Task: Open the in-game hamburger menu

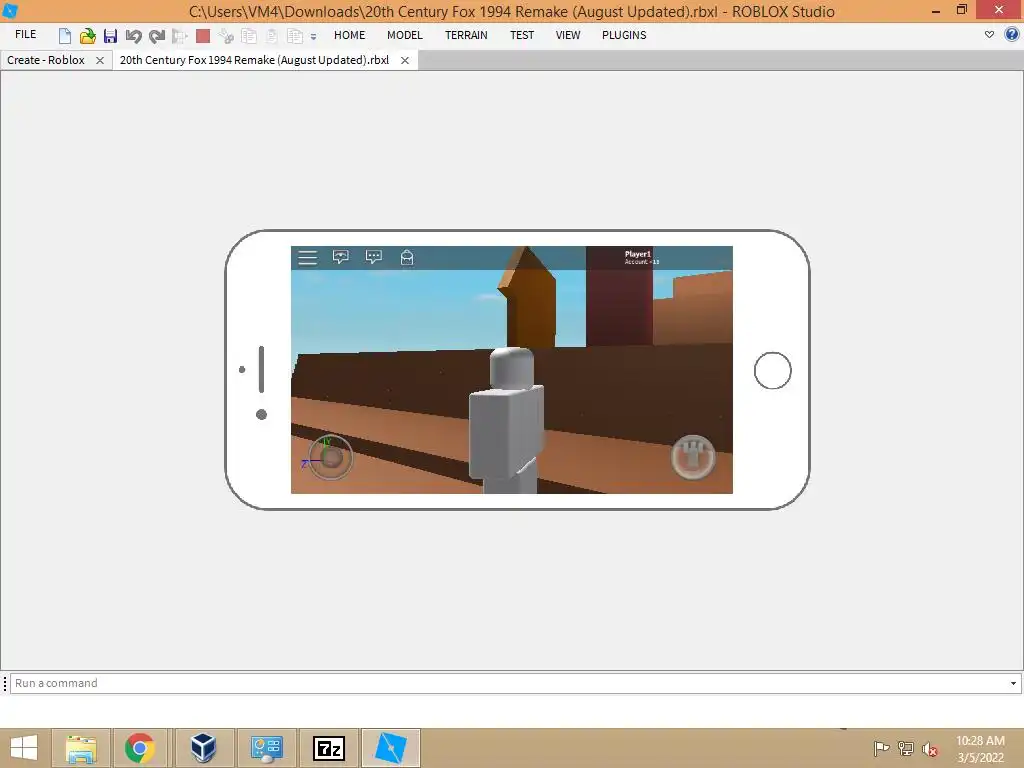Action: (x=308, y=257)
